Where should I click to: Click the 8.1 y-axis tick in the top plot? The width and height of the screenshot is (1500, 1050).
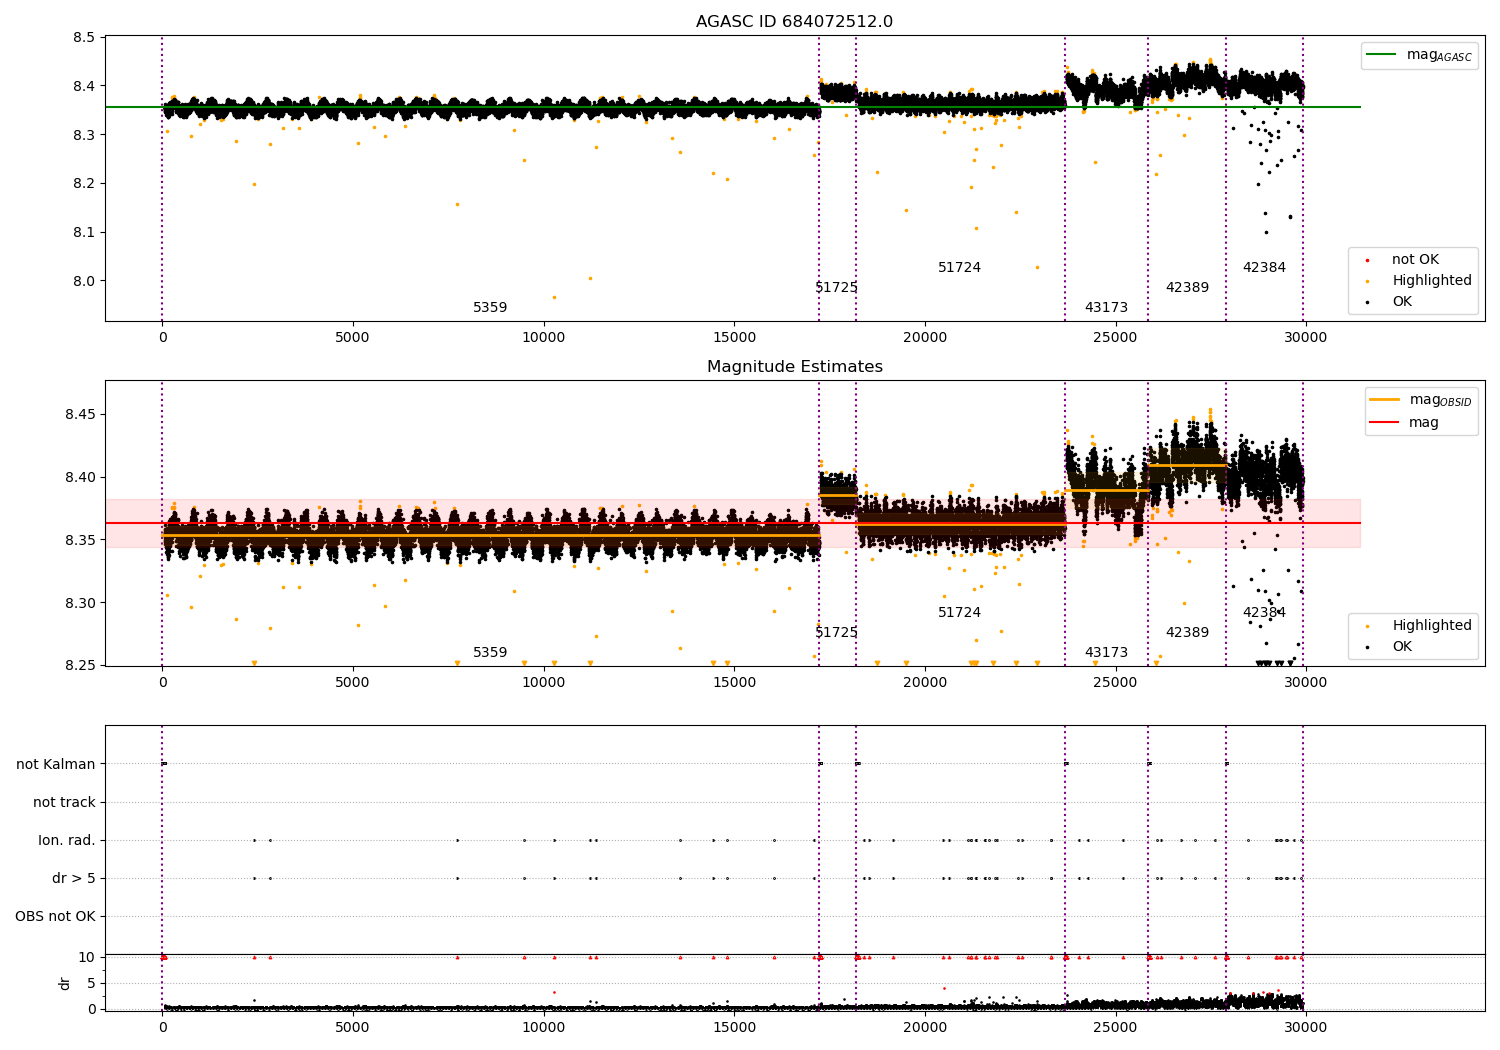[84, 232]
